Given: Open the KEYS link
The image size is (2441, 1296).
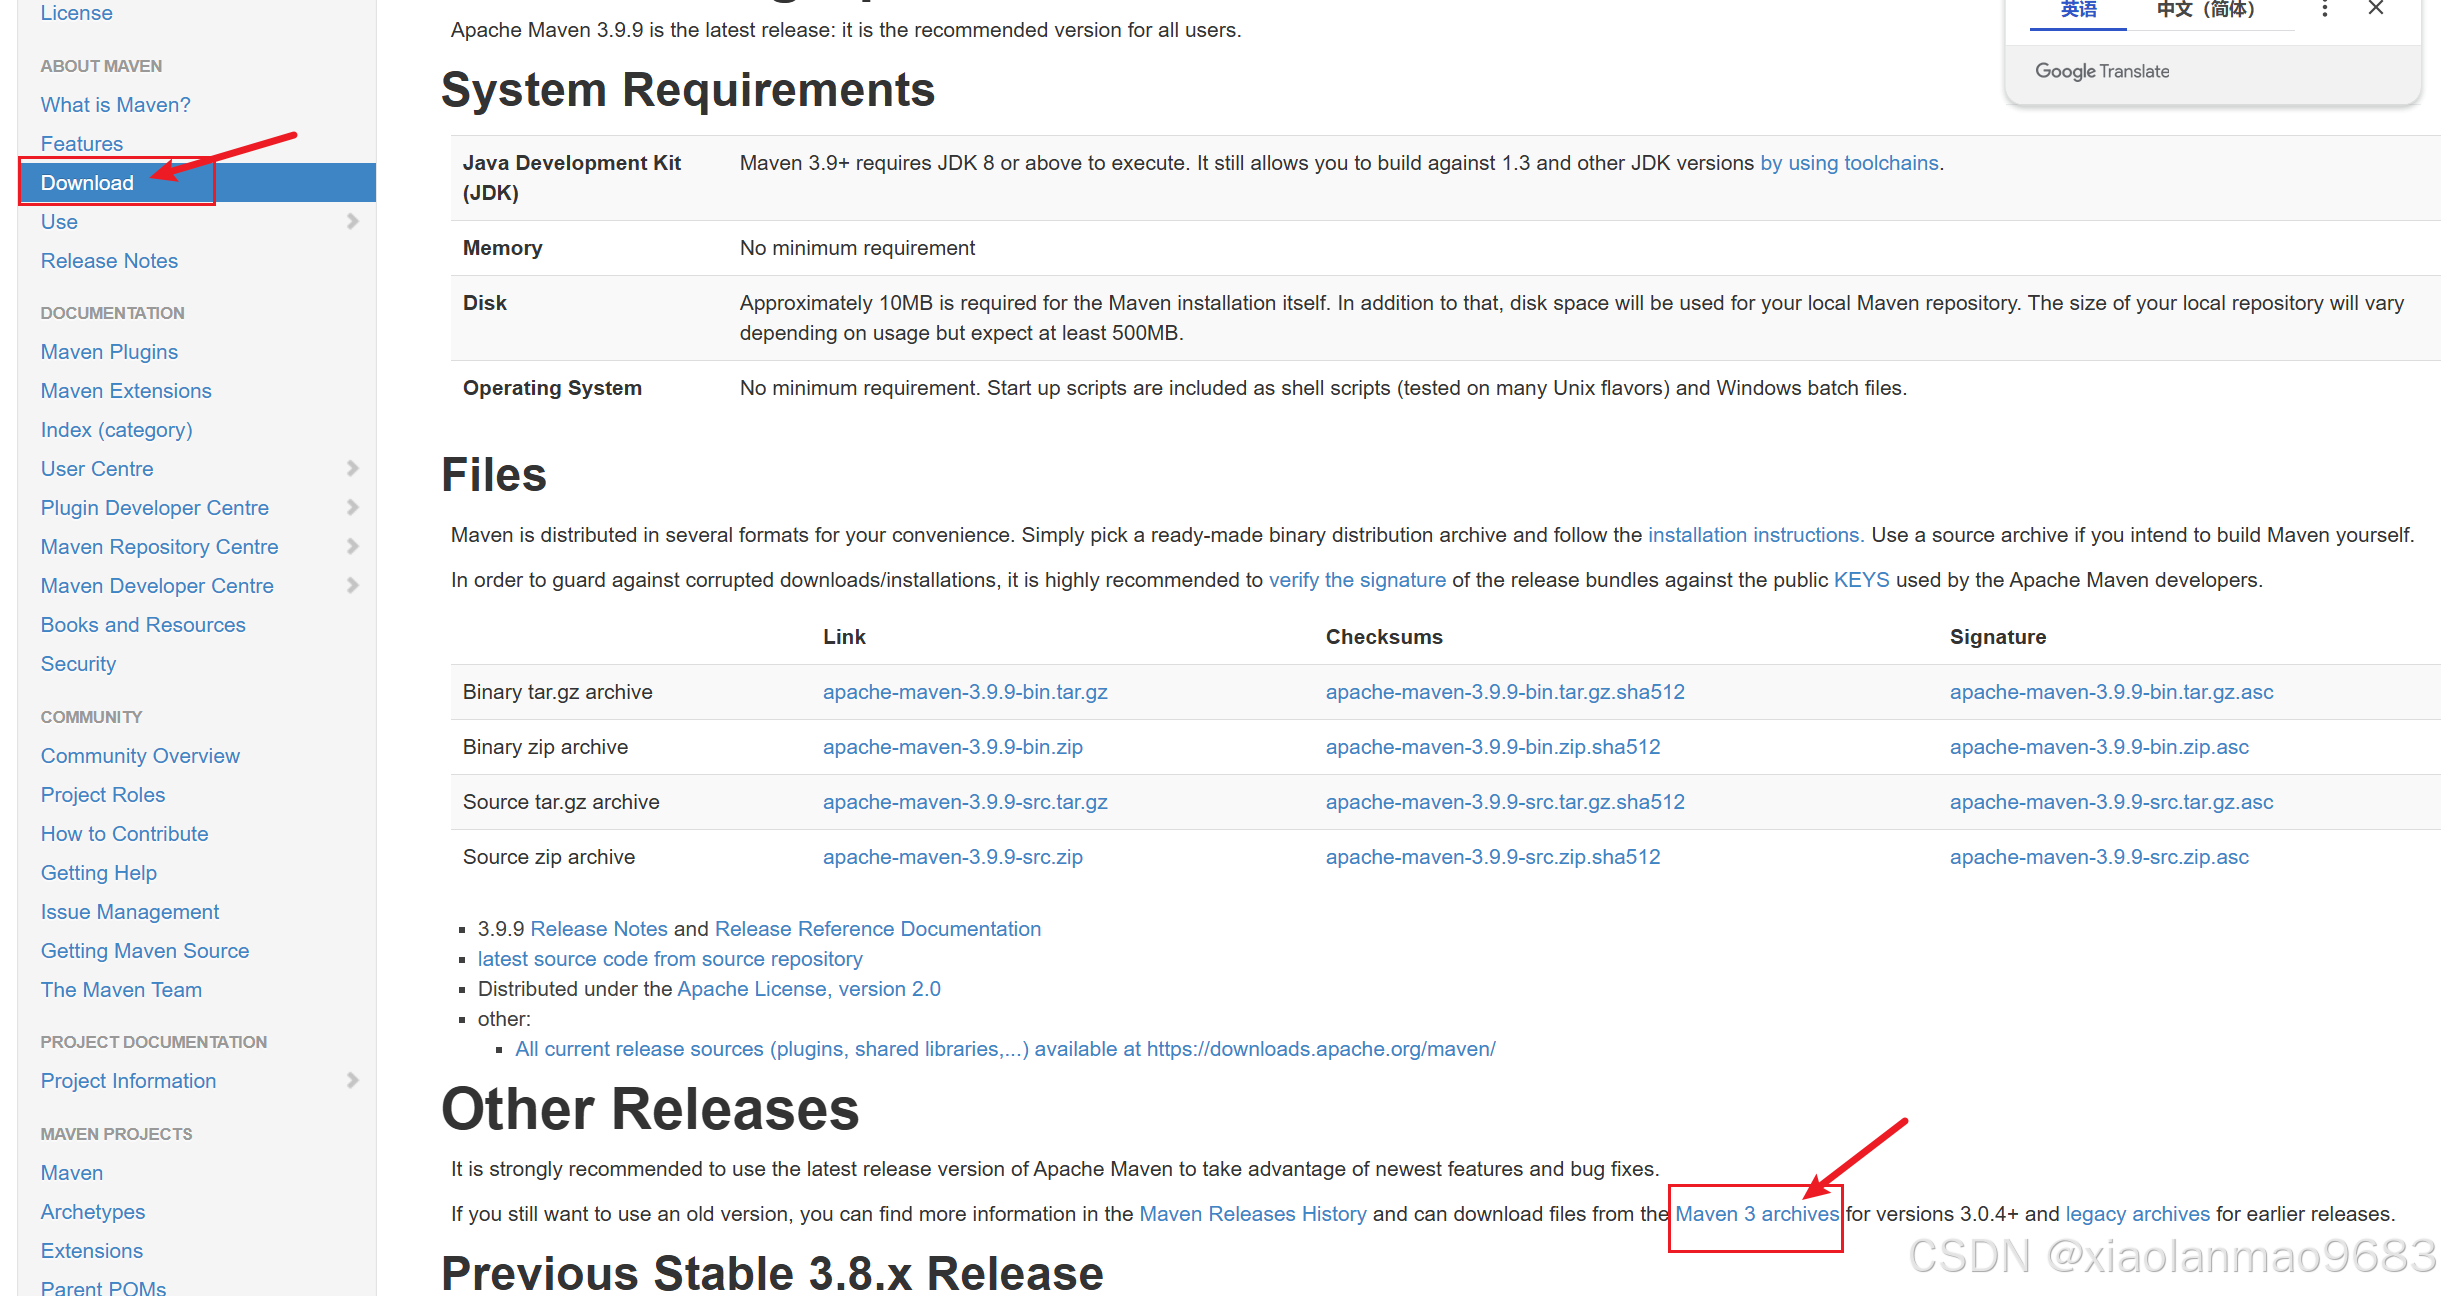Looking at the screenshot, I should (1861, 580).
